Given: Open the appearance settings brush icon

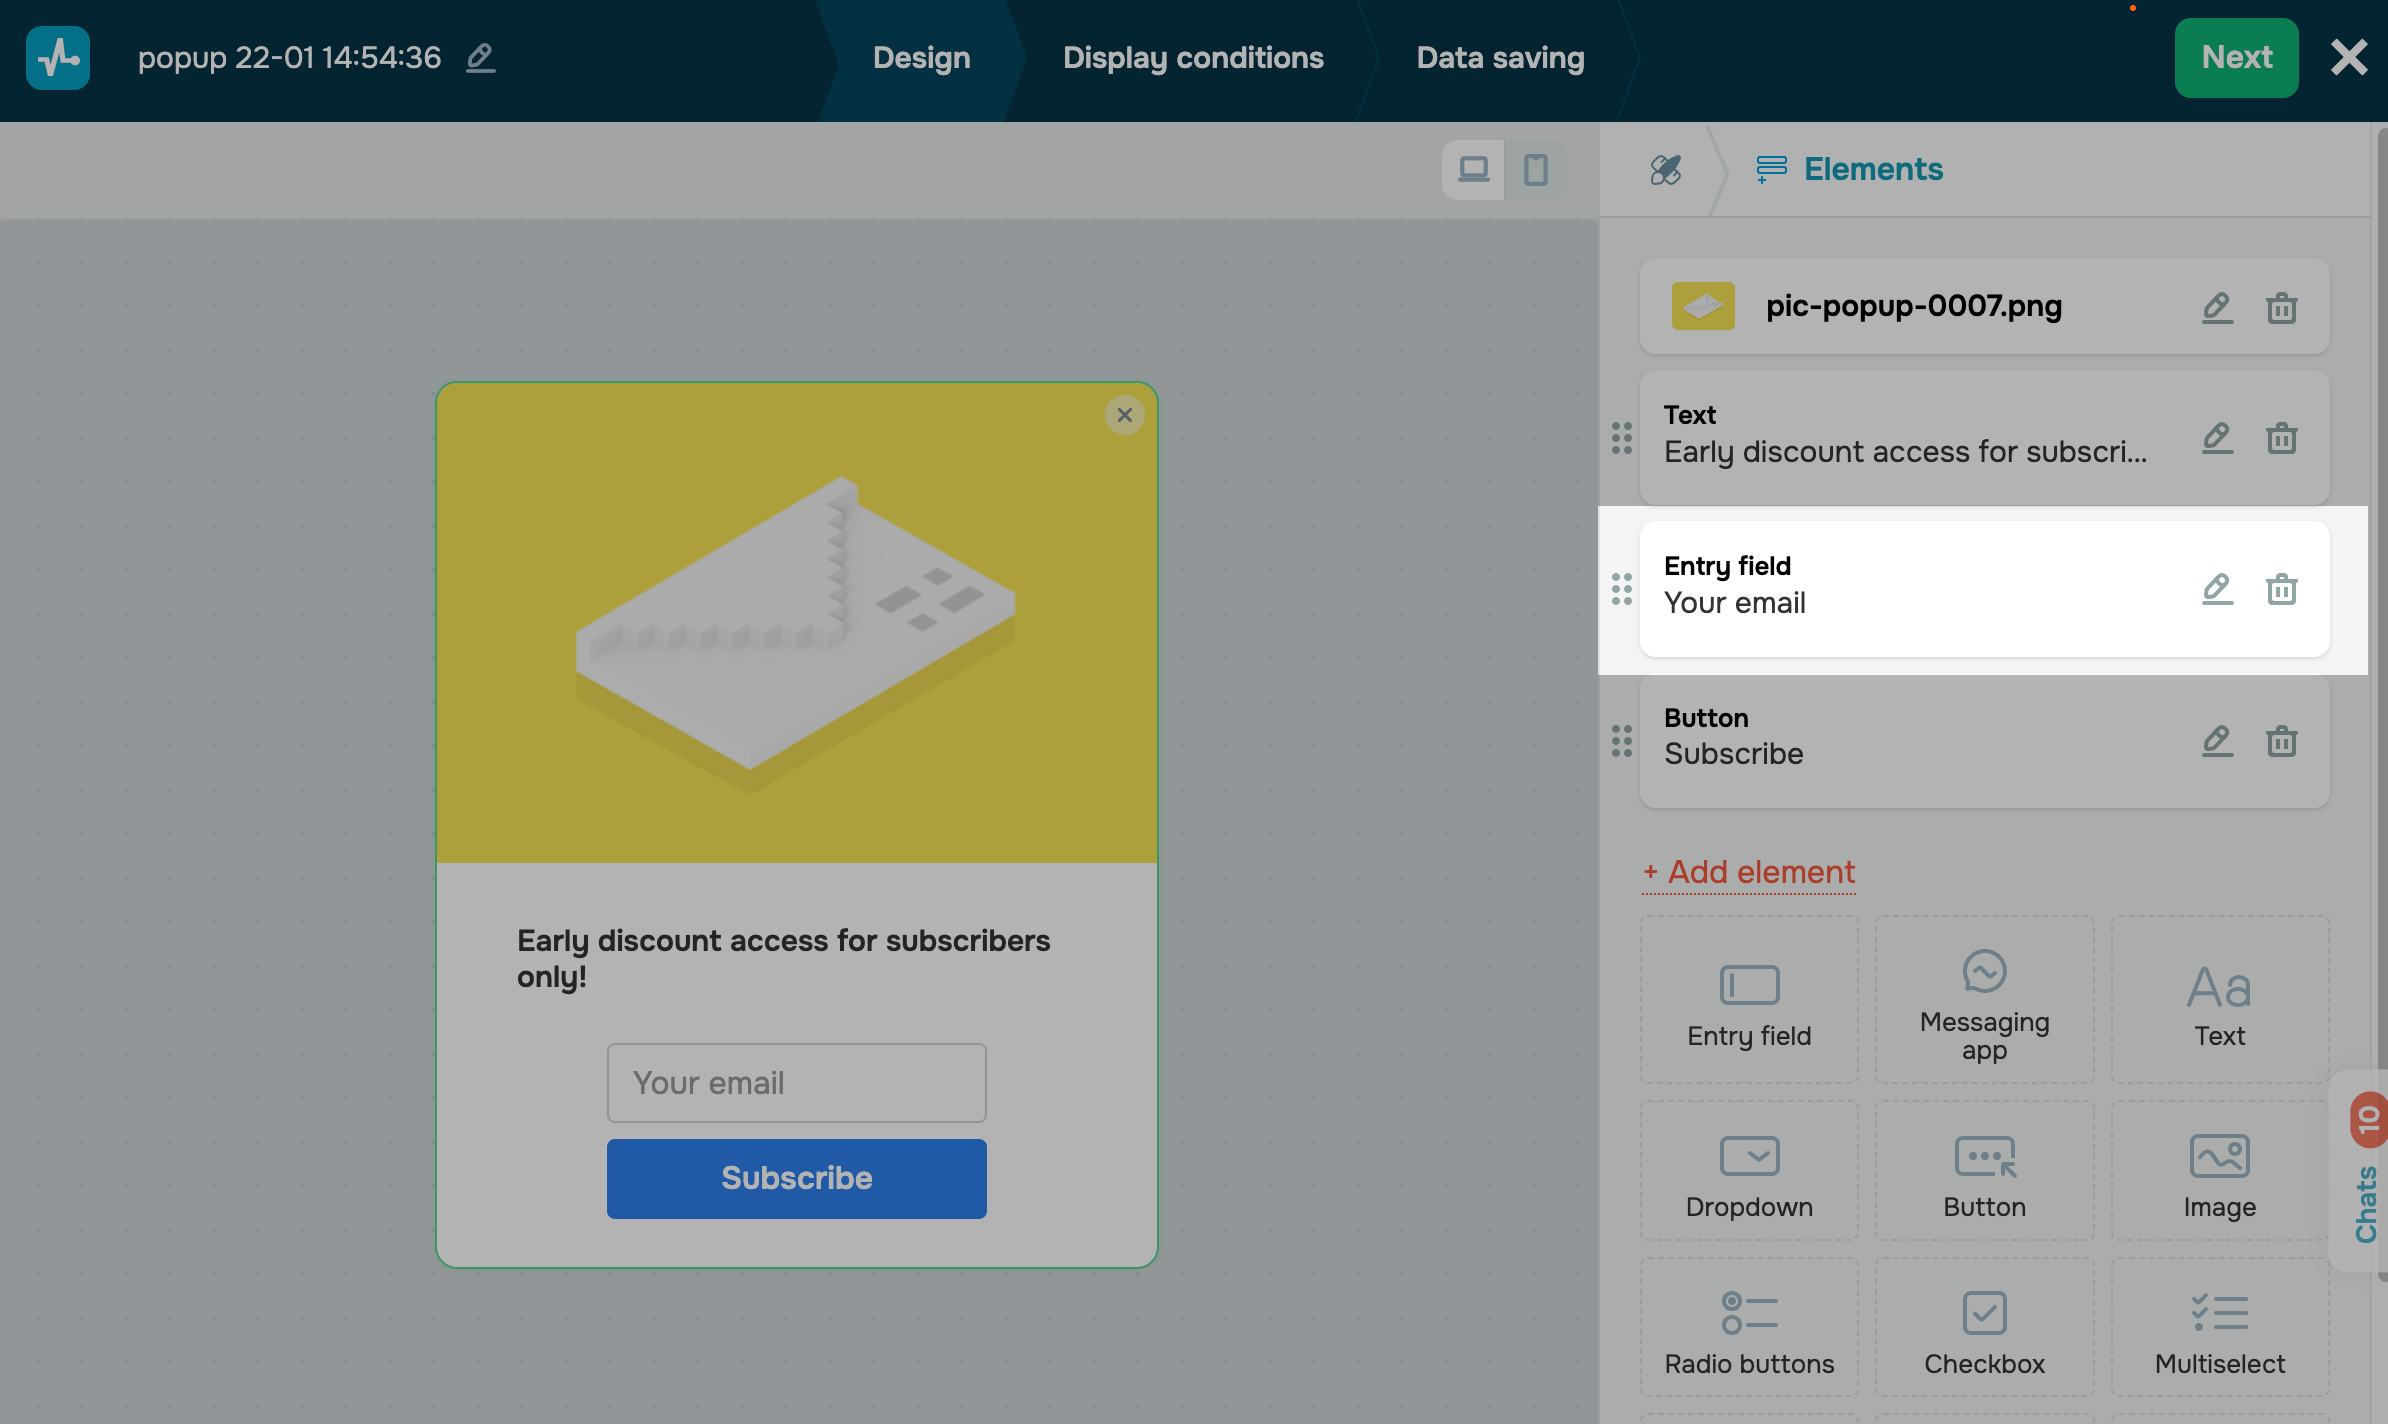Looking at the screenshot, I should [1666, 170].
